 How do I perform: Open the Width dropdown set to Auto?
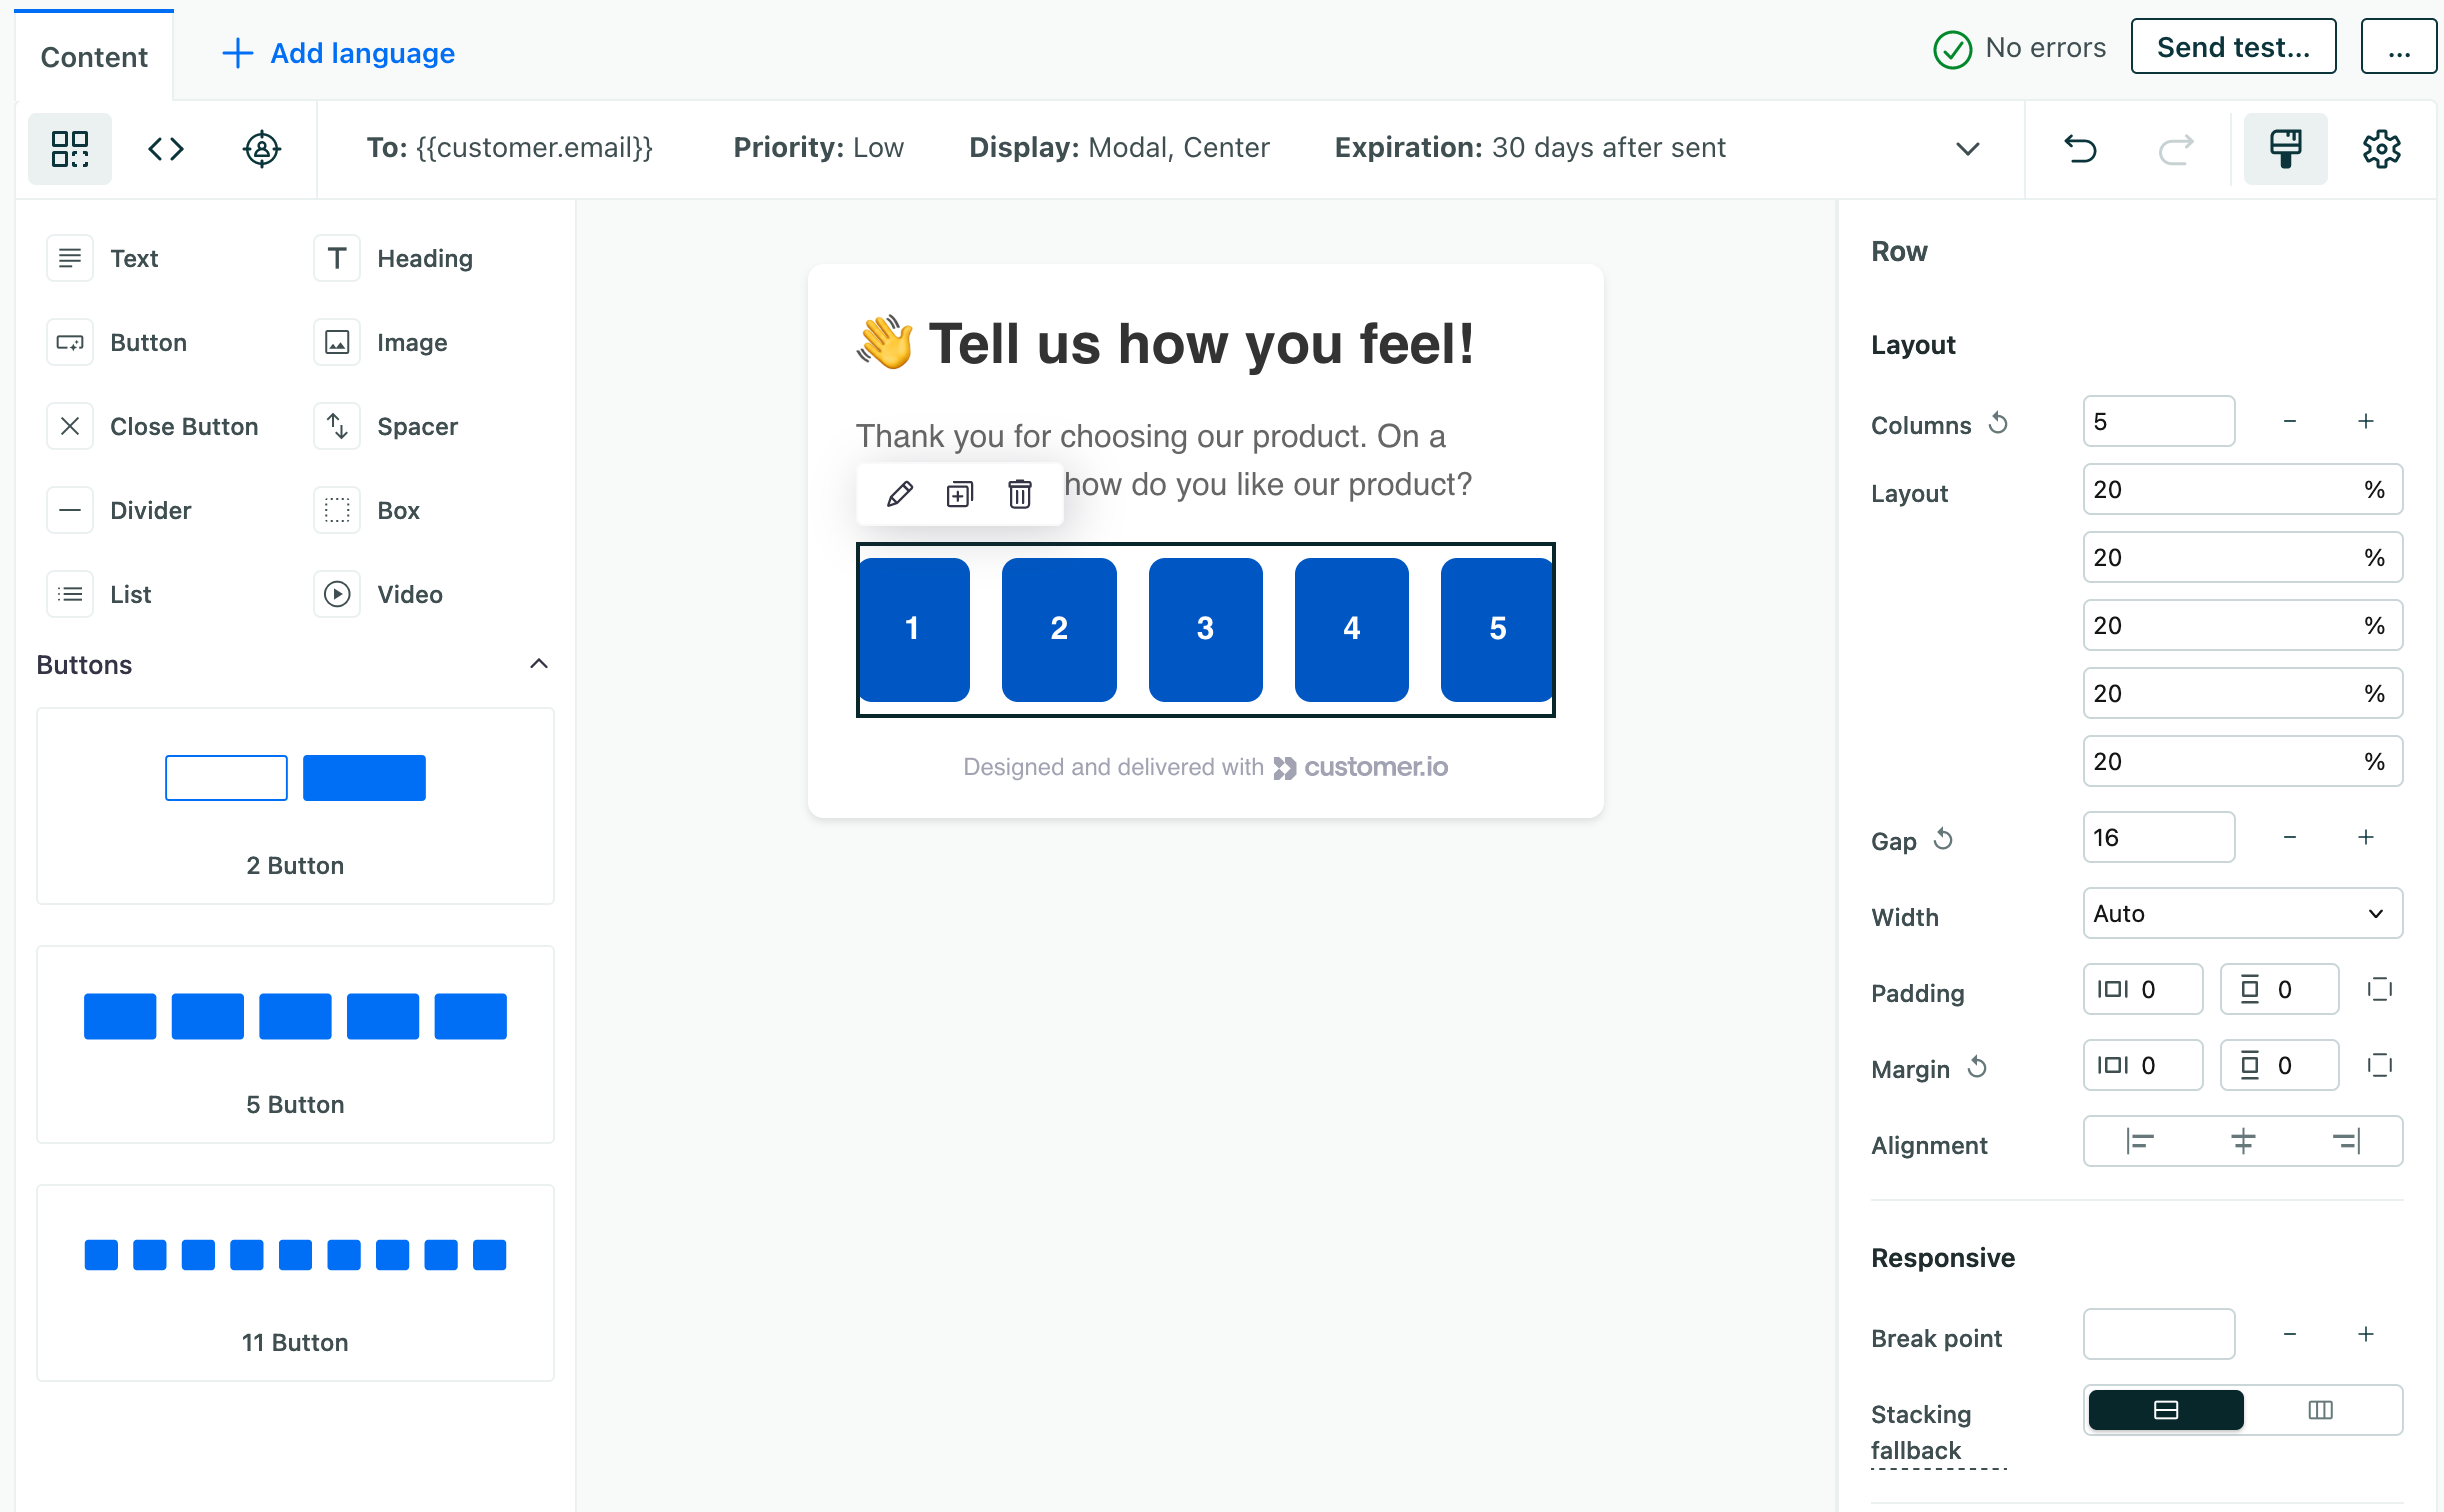pyautogui.click(x=2242, y=914)
